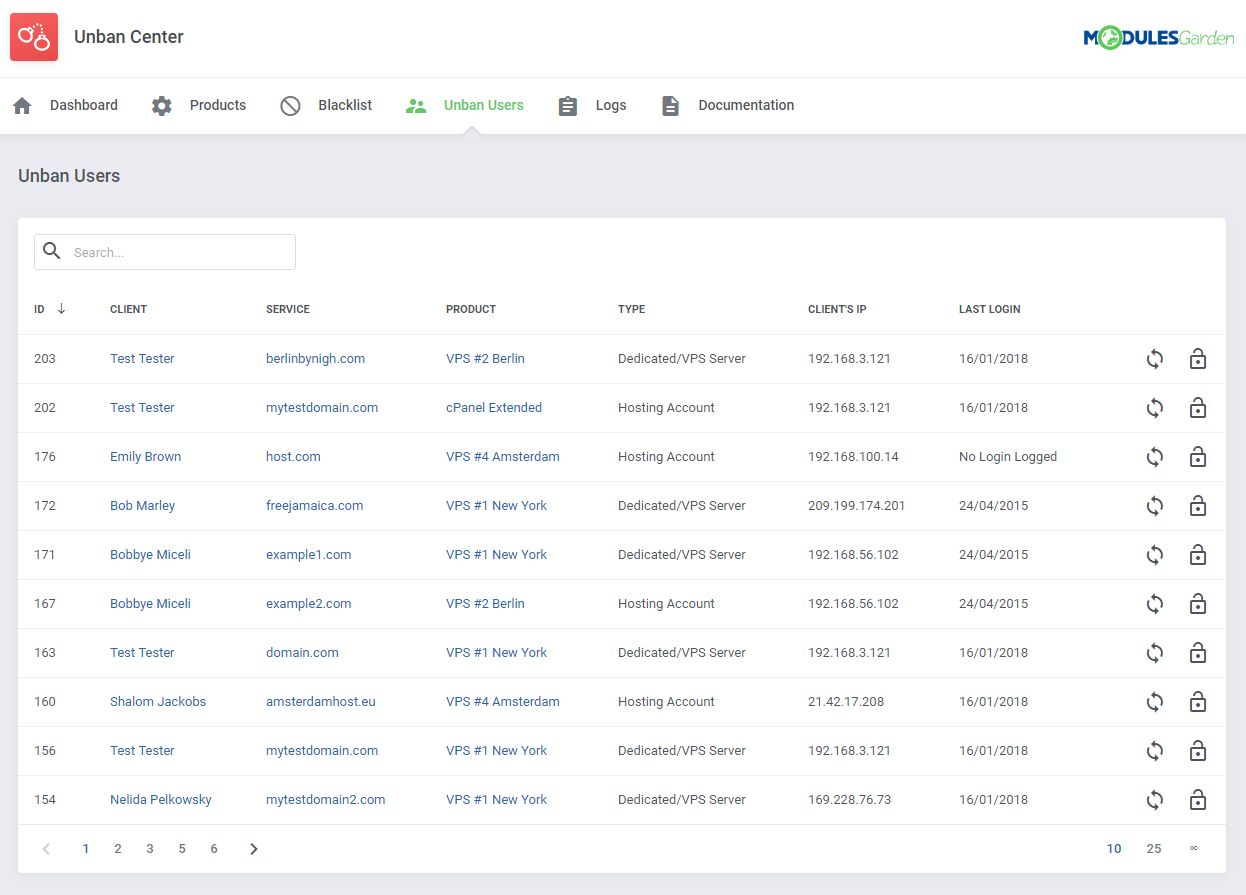
Task: Click unlock icon for ID 163
Action: click(1197, 653)
